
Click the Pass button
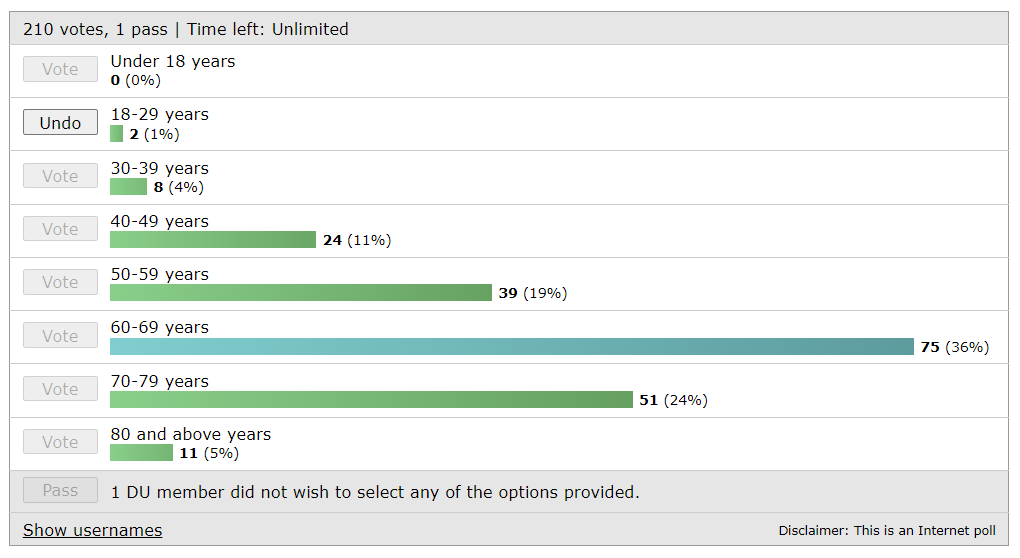click(x=60, y=490)
